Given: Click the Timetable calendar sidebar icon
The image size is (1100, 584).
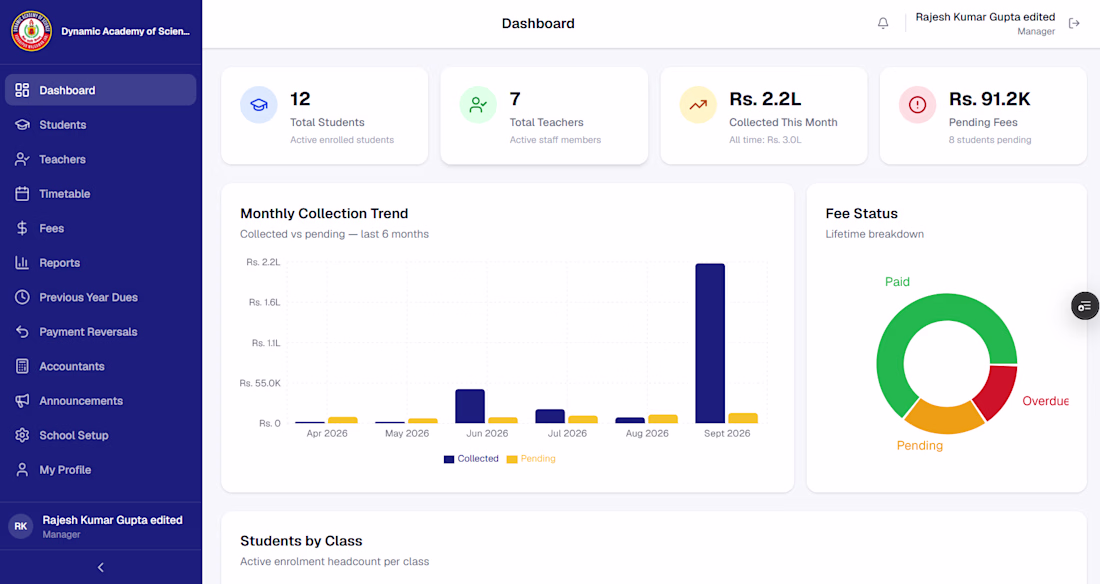Looking at the screenshot, I should 22,194.
